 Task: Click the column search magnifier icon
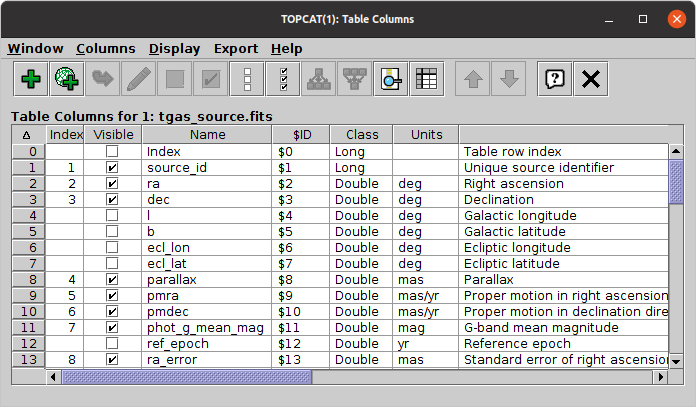coord(390,80)
